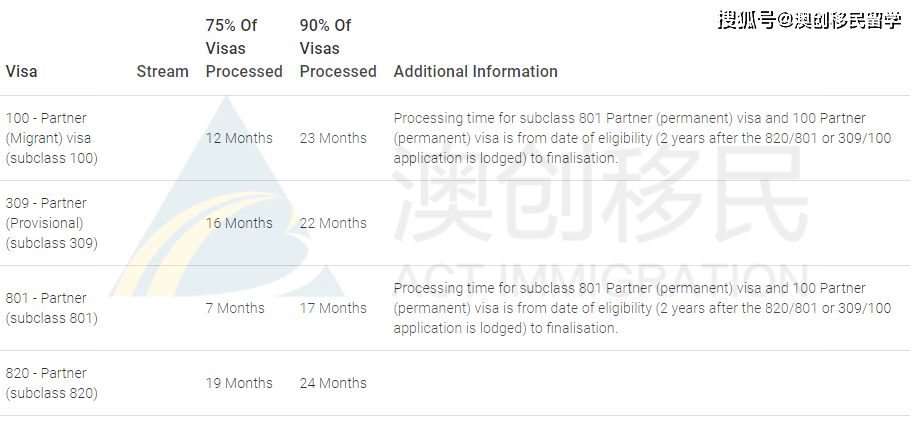The image size is (922, 422).
Task: Click the 801 - Partner (subclass 801) label
Action: tap(52, 308)
